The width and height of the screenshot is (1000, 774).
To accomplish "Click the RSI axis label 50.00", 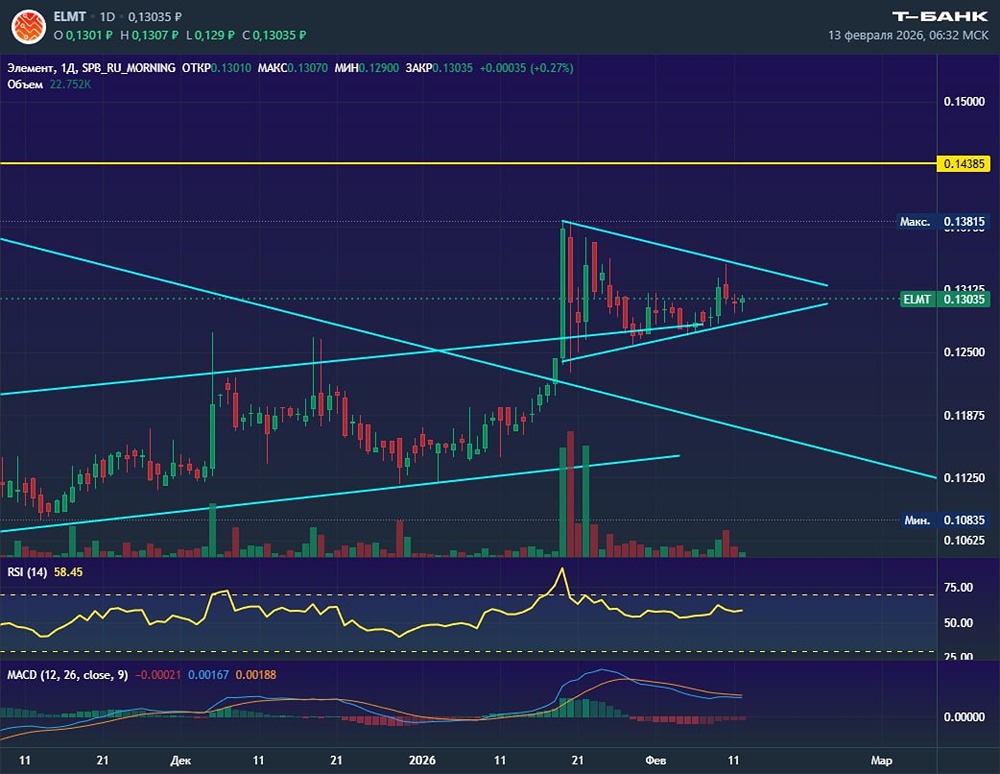I will coord(958,622).
